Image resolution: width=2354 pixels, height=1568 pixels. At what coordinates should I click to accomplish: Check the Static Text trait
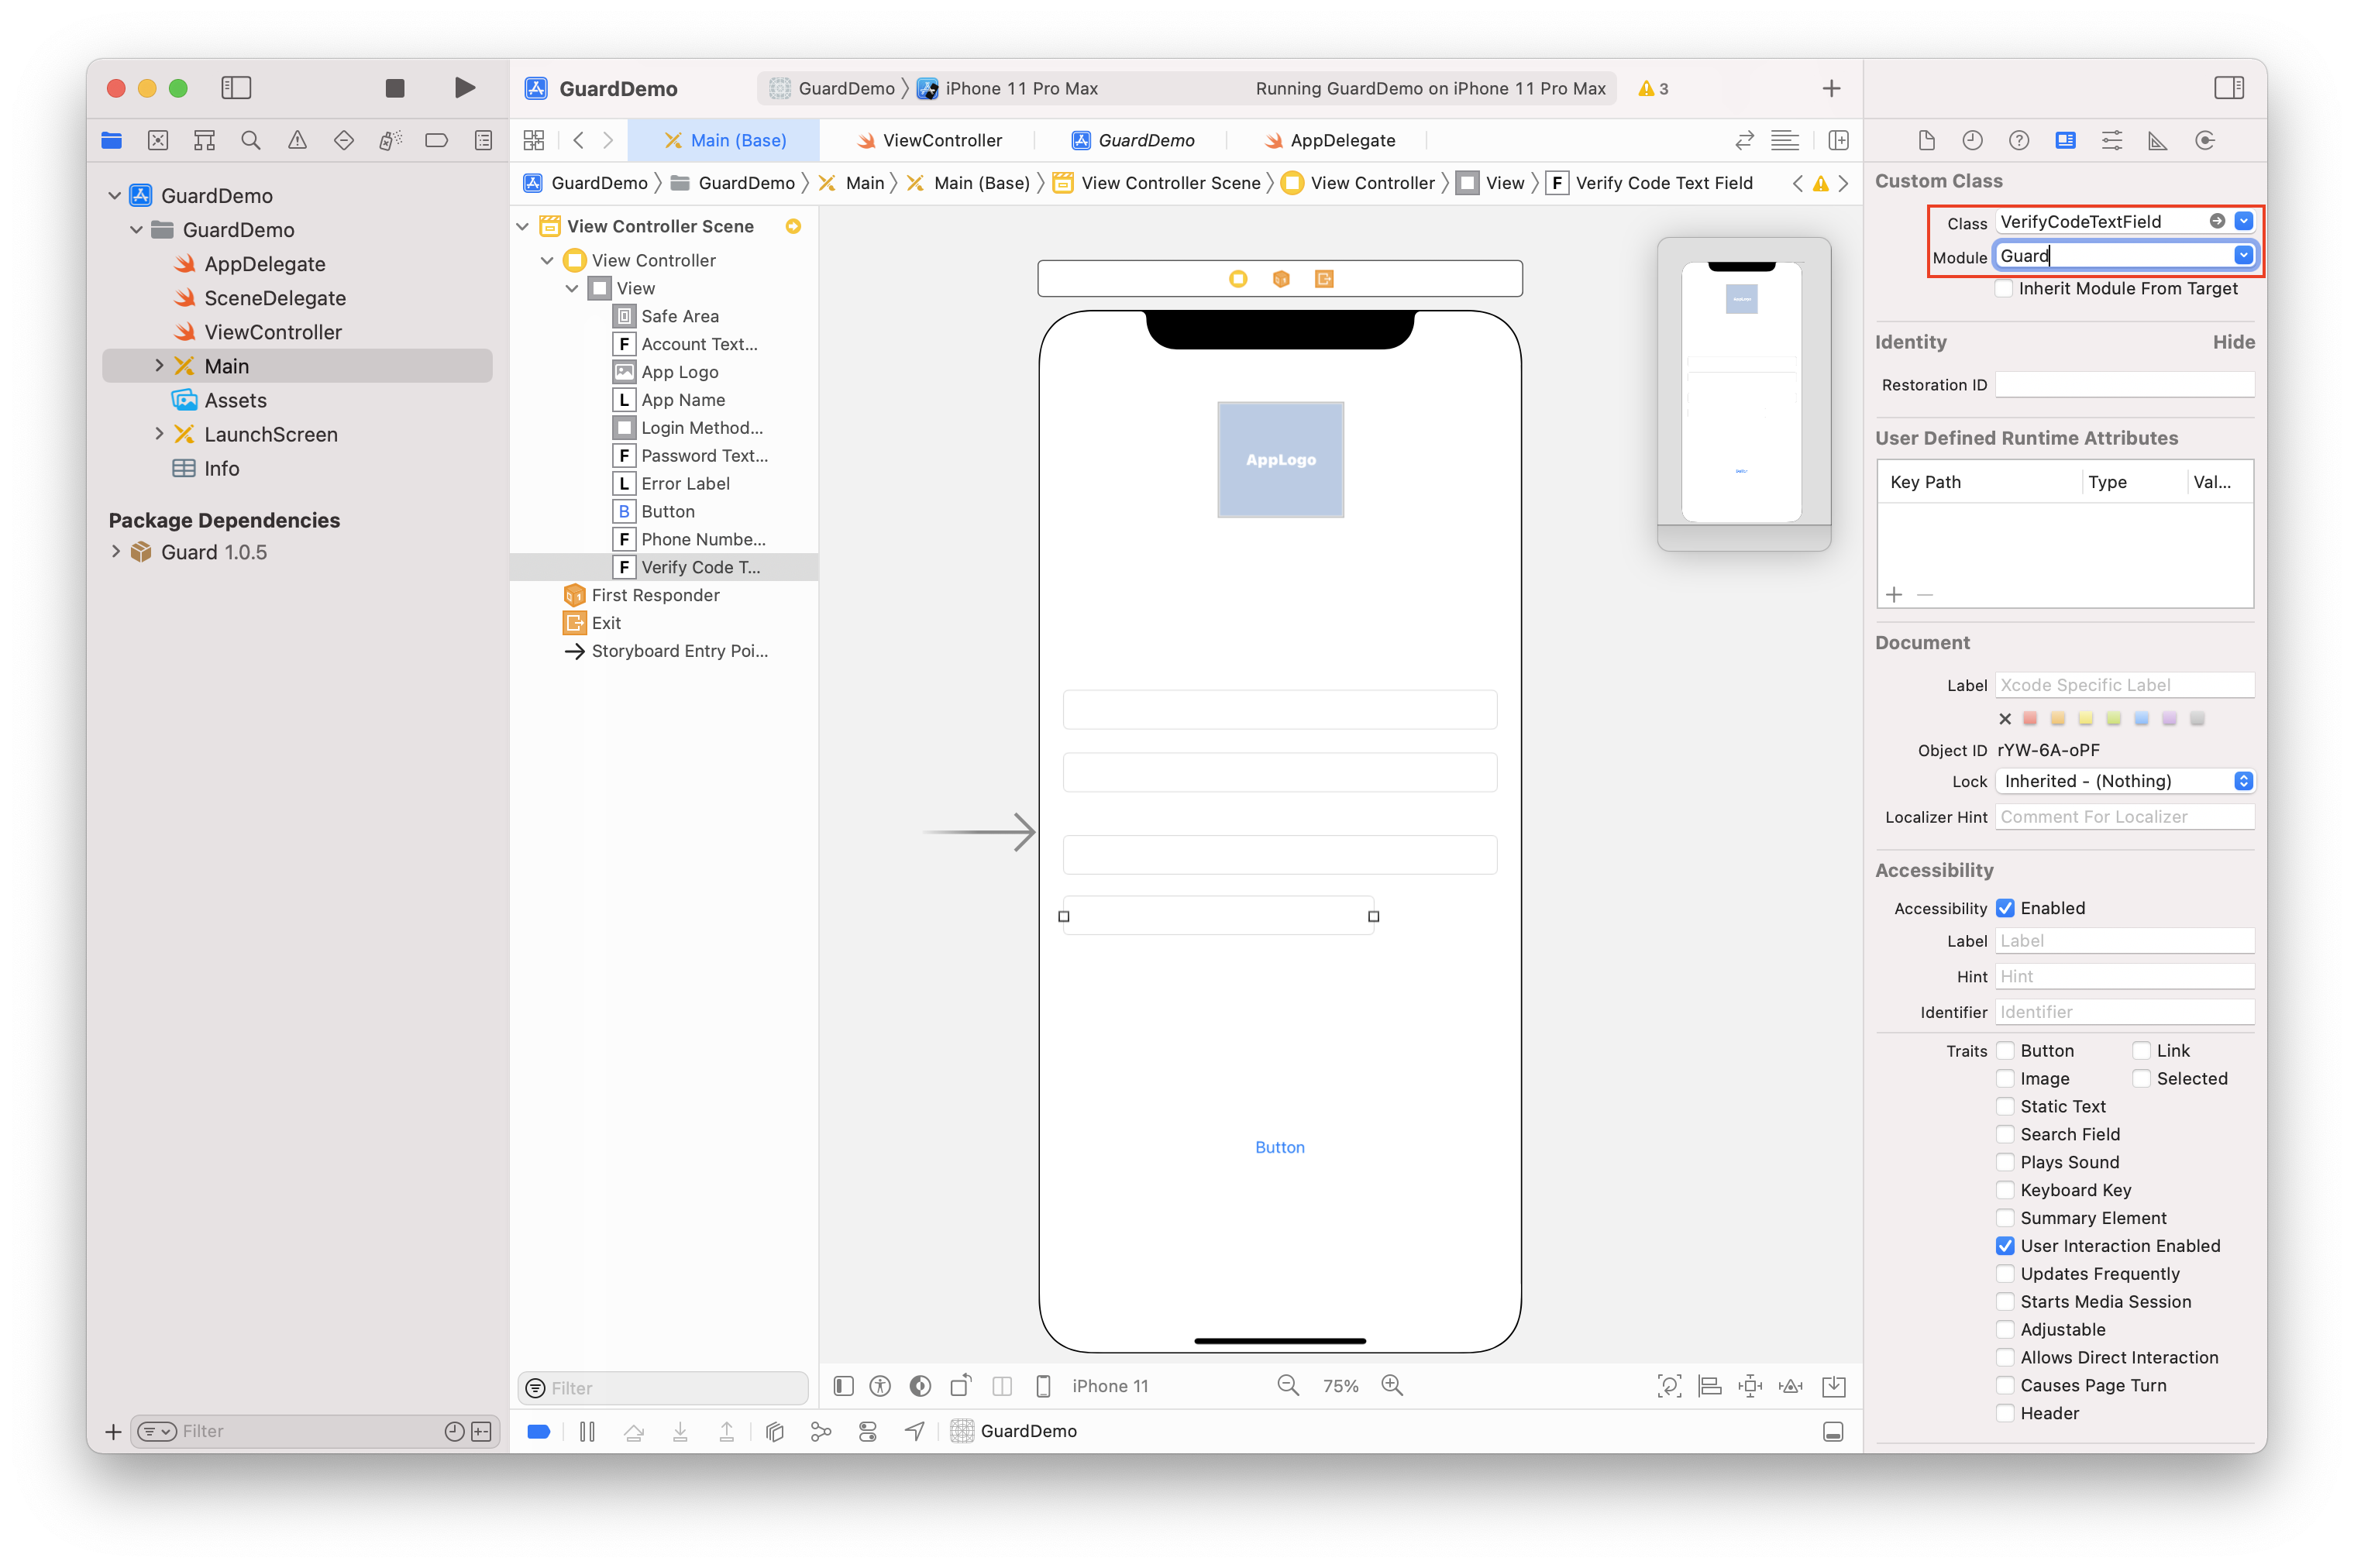(2004, 1106)
